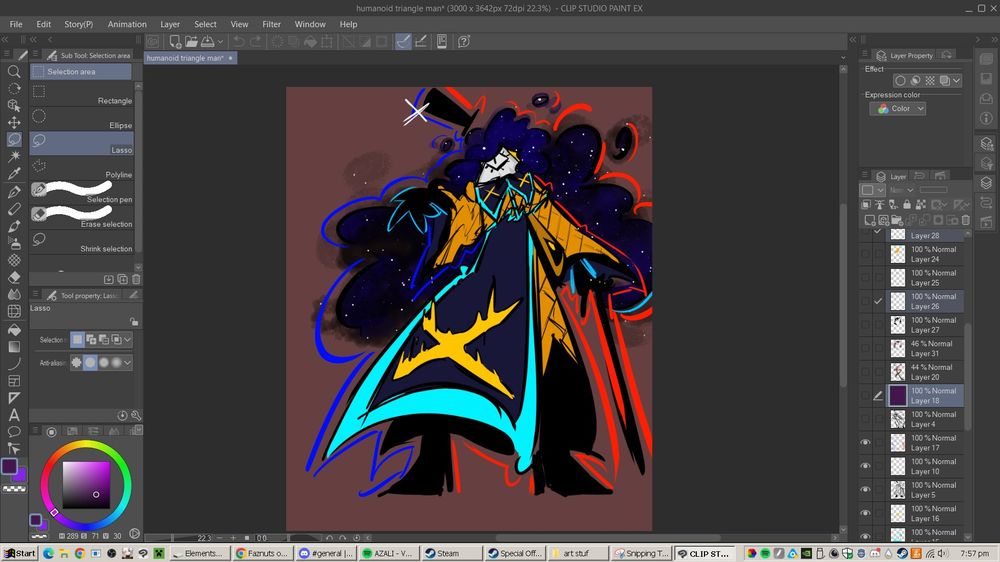Open Steam from the taskbar

[x=452, y=553]
